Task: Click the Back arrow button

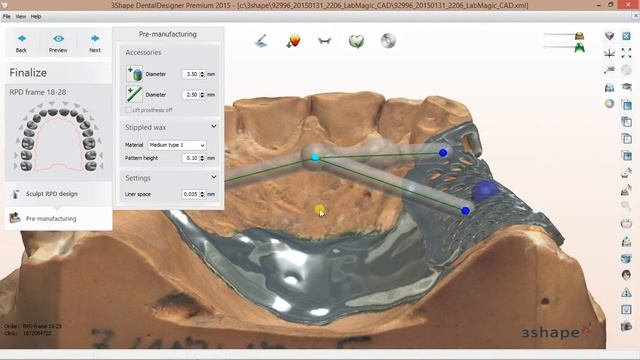Action: tap(21, 42)
